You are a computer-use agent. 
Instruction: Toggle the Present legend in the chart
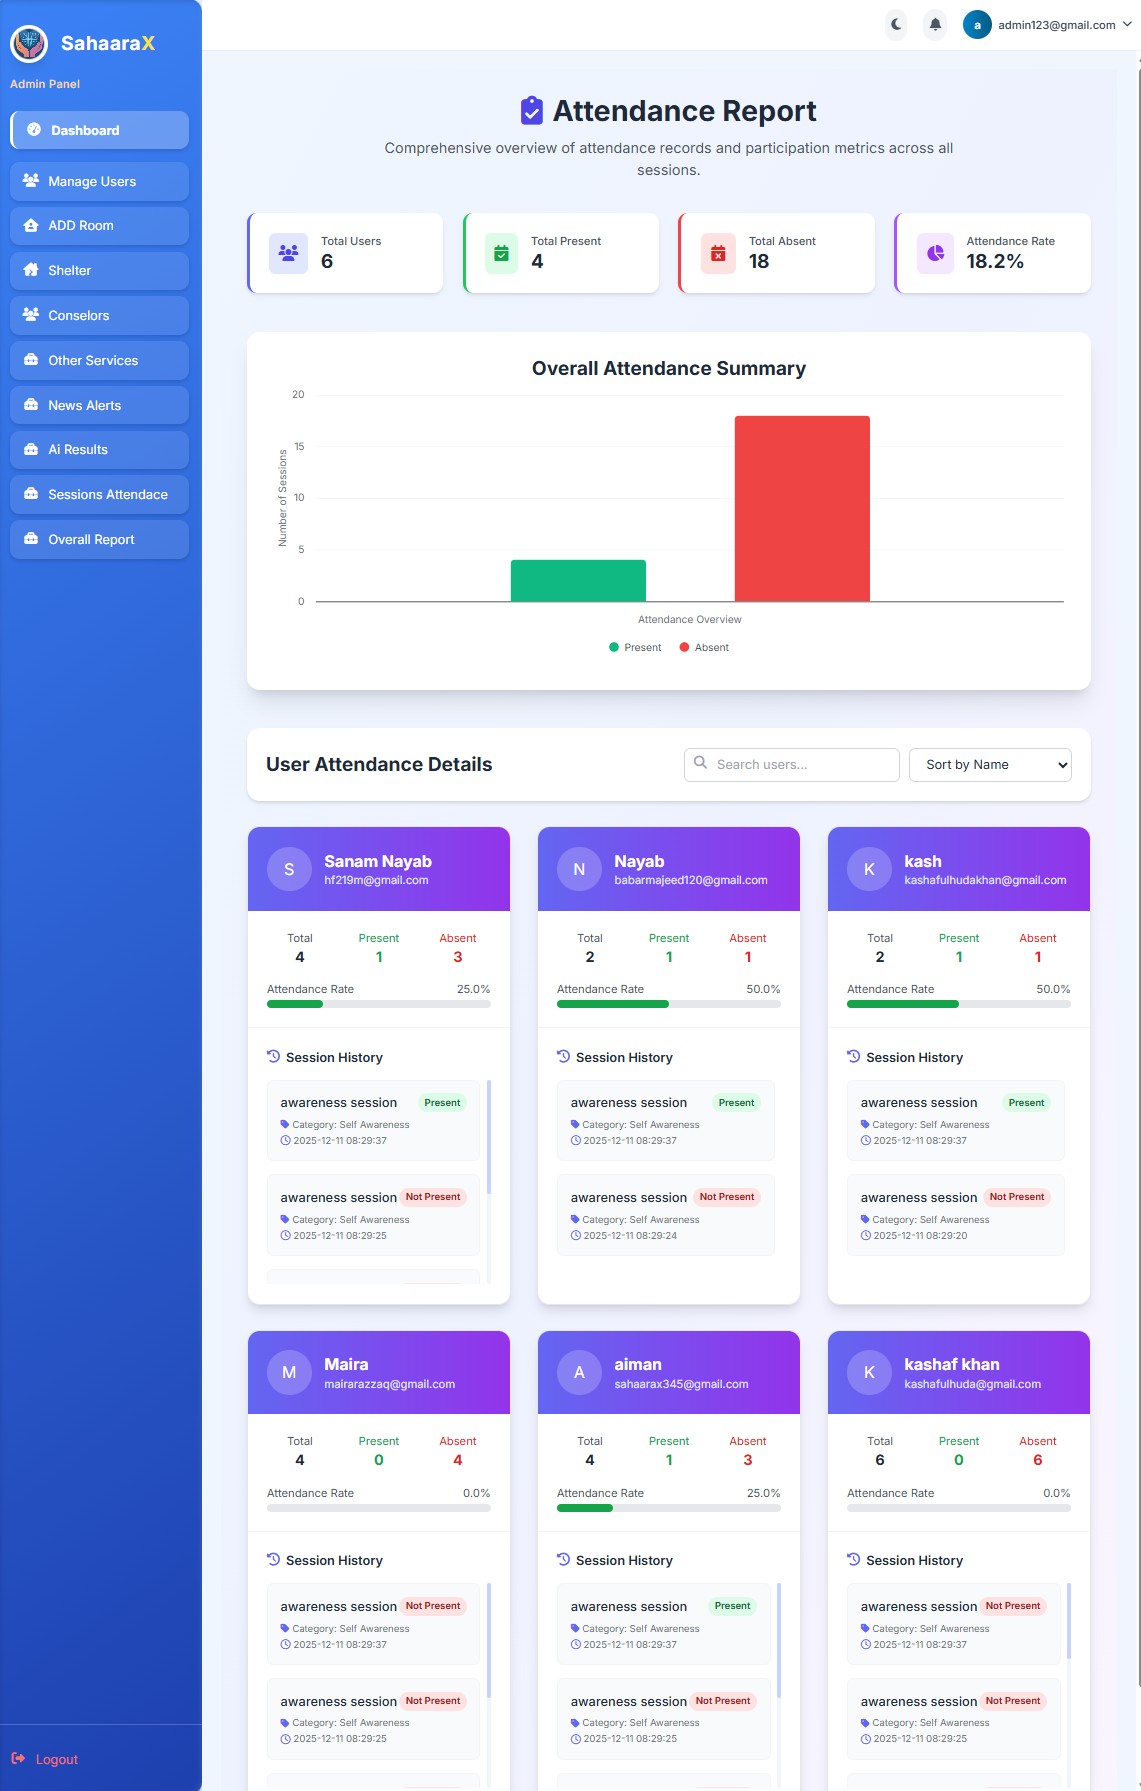(x=635, y=647)
